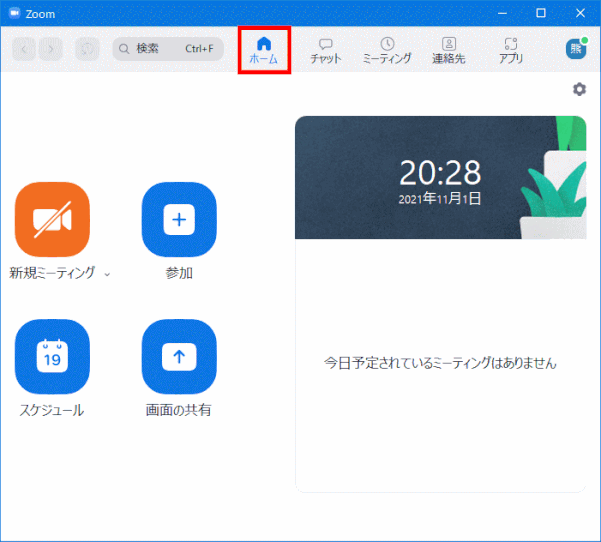Go forward using the right arrow button
This screenshot has width=601, height=542.
51,48
